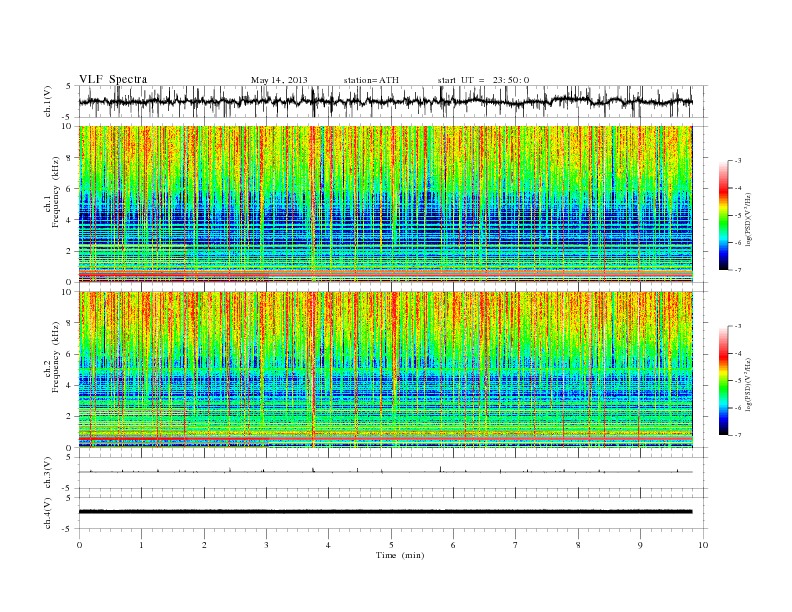Click the ch.2 spectrogram panel
Screen dimensions: 792x612
pos(386,370)
